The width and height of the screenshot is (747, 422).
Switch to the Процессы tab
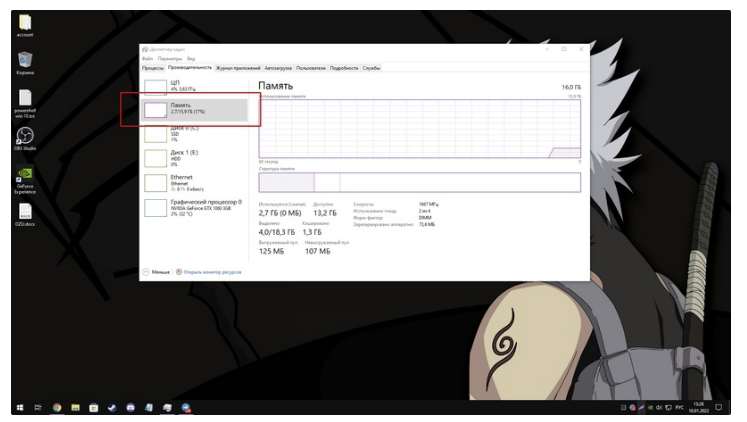(153, 68)
